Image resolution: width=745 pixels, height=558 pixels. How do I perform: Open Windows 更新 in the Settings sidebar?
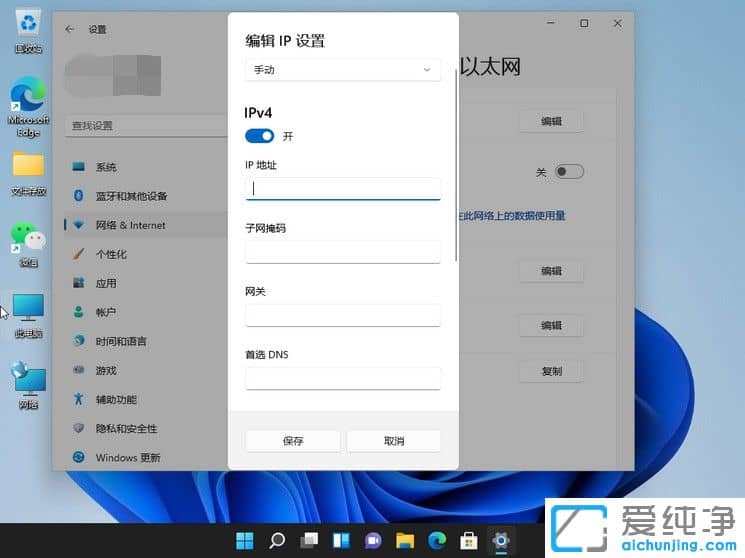pyautogui.click(x=146, y=457)
